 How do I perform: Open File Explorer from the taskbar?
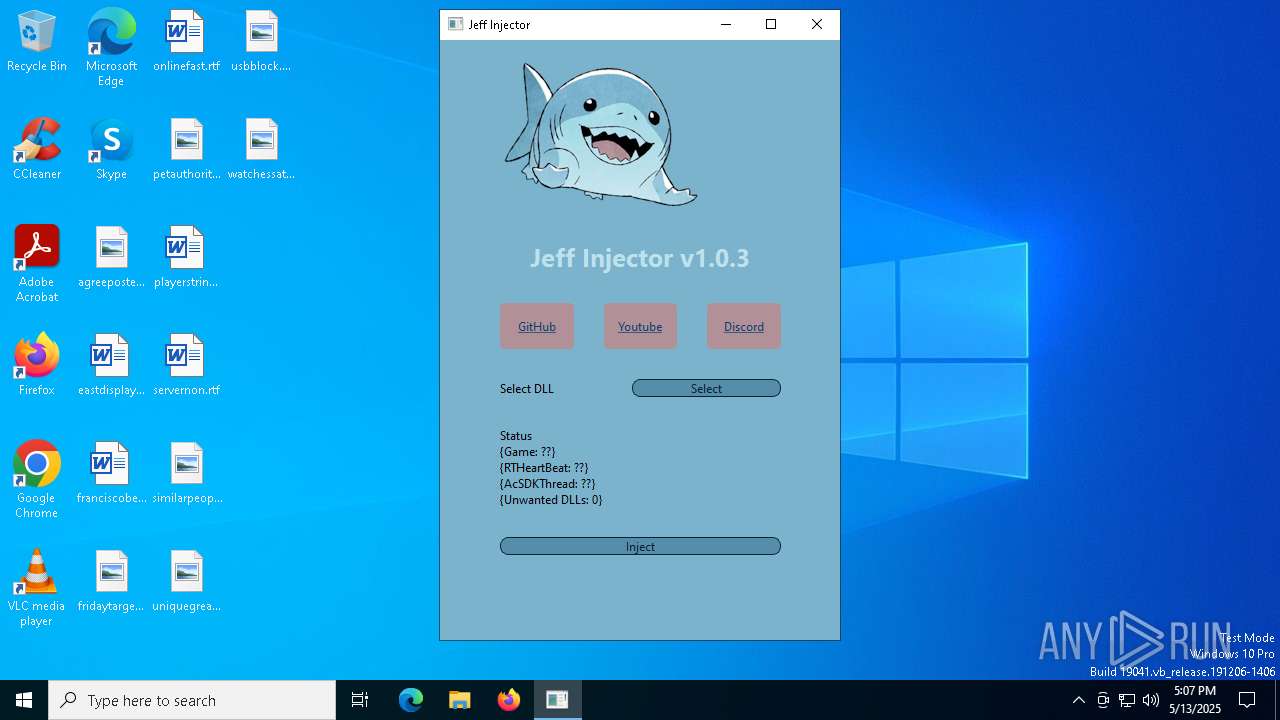click(x=460, y=700)
